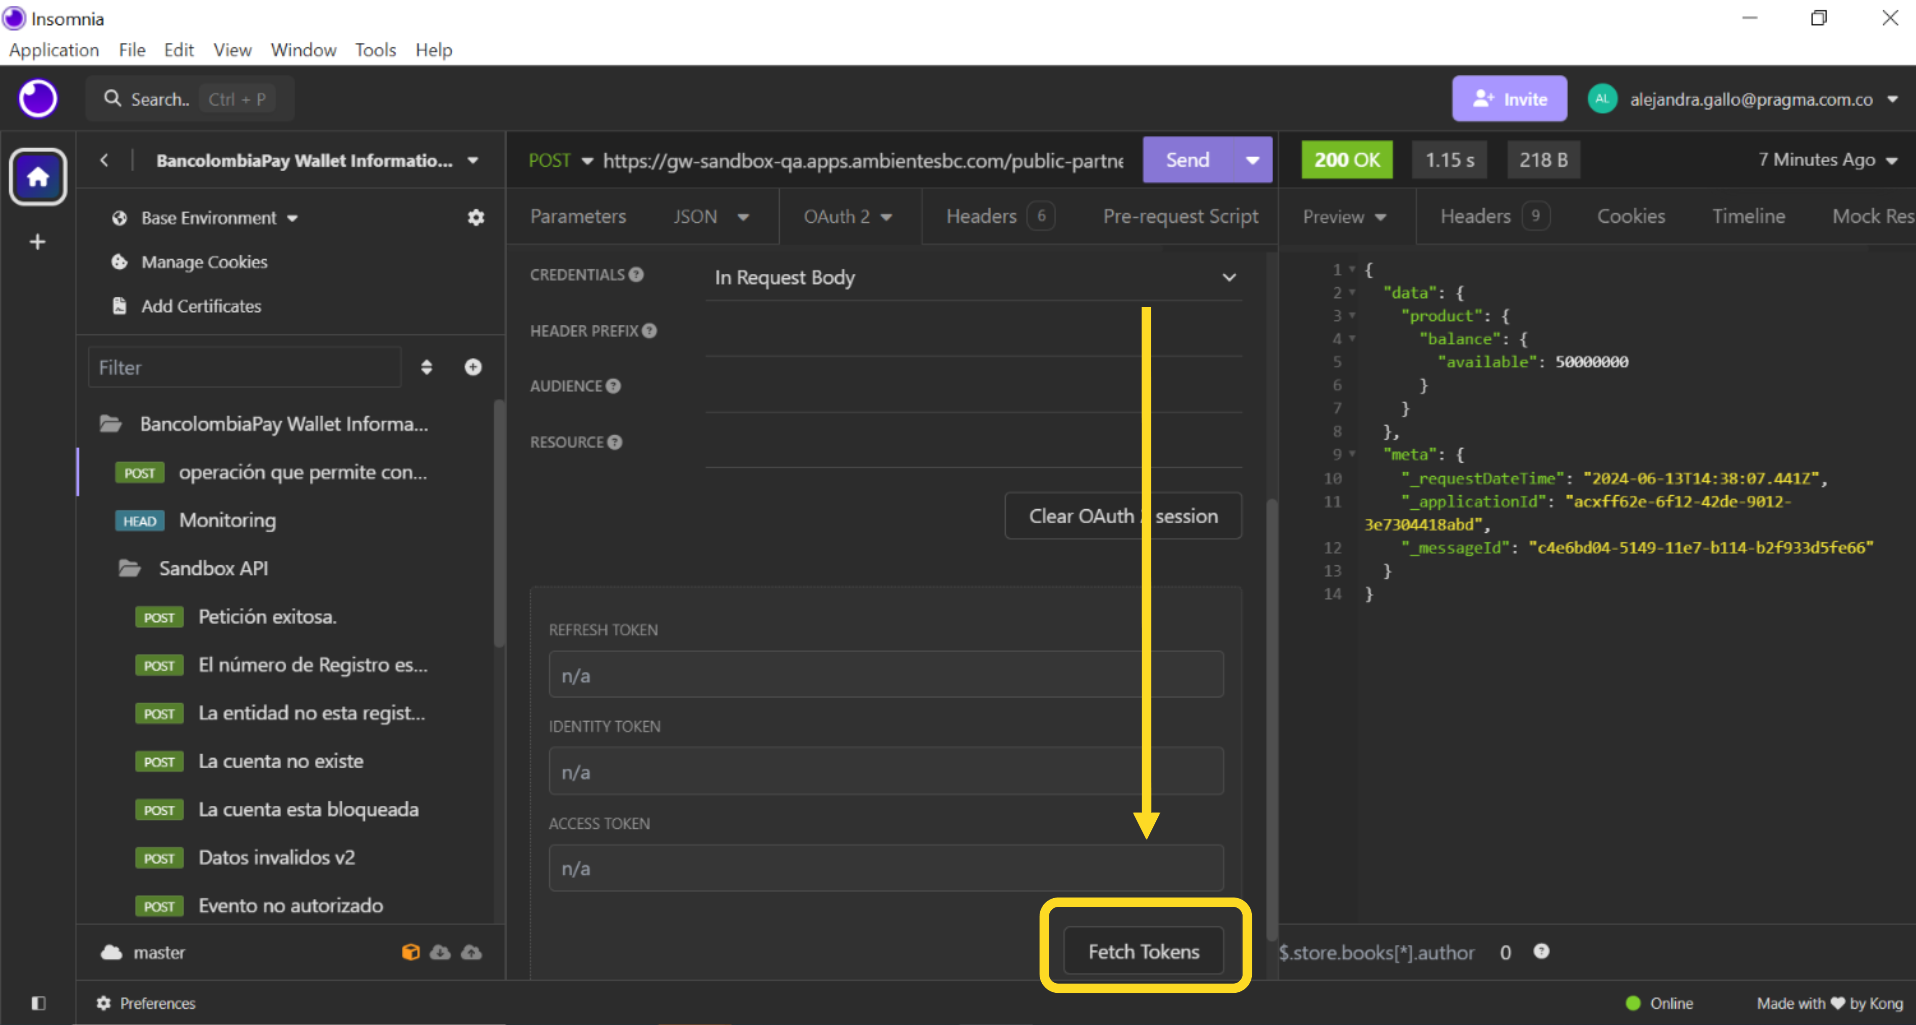The width and height of the screenshot is (1916, 1025).
Task: Go back with the left chevron
Action: (104, 160)
